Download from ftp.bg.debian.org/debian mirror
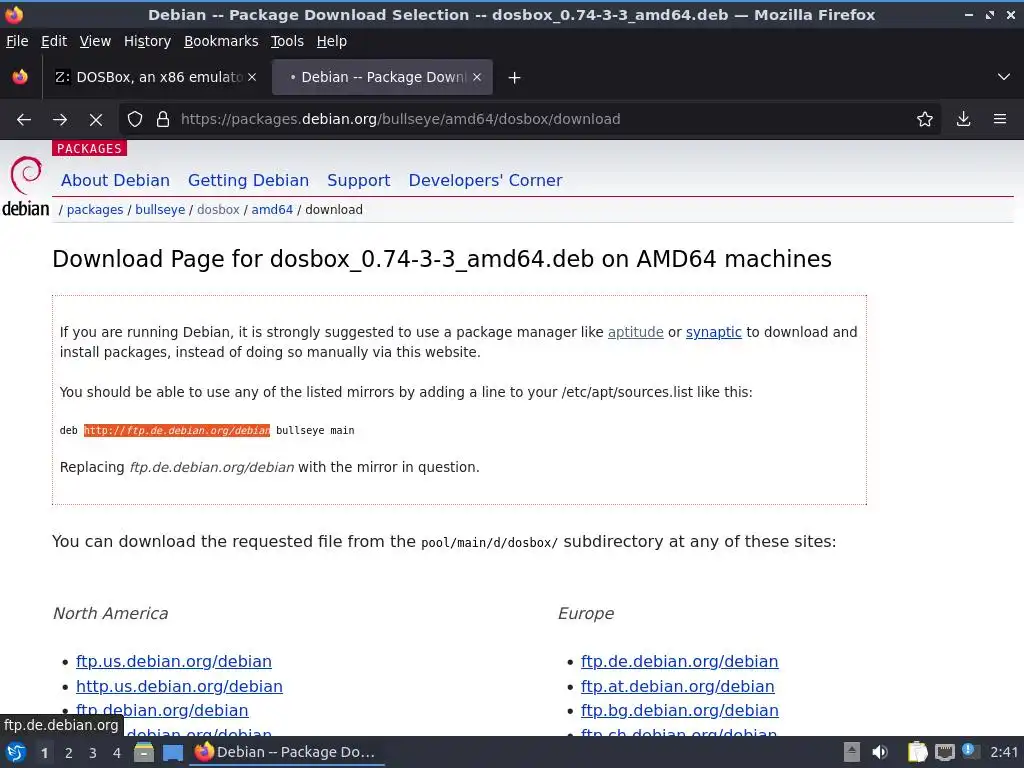Viewport: 1024px width, 768px height. coord(679,711)
